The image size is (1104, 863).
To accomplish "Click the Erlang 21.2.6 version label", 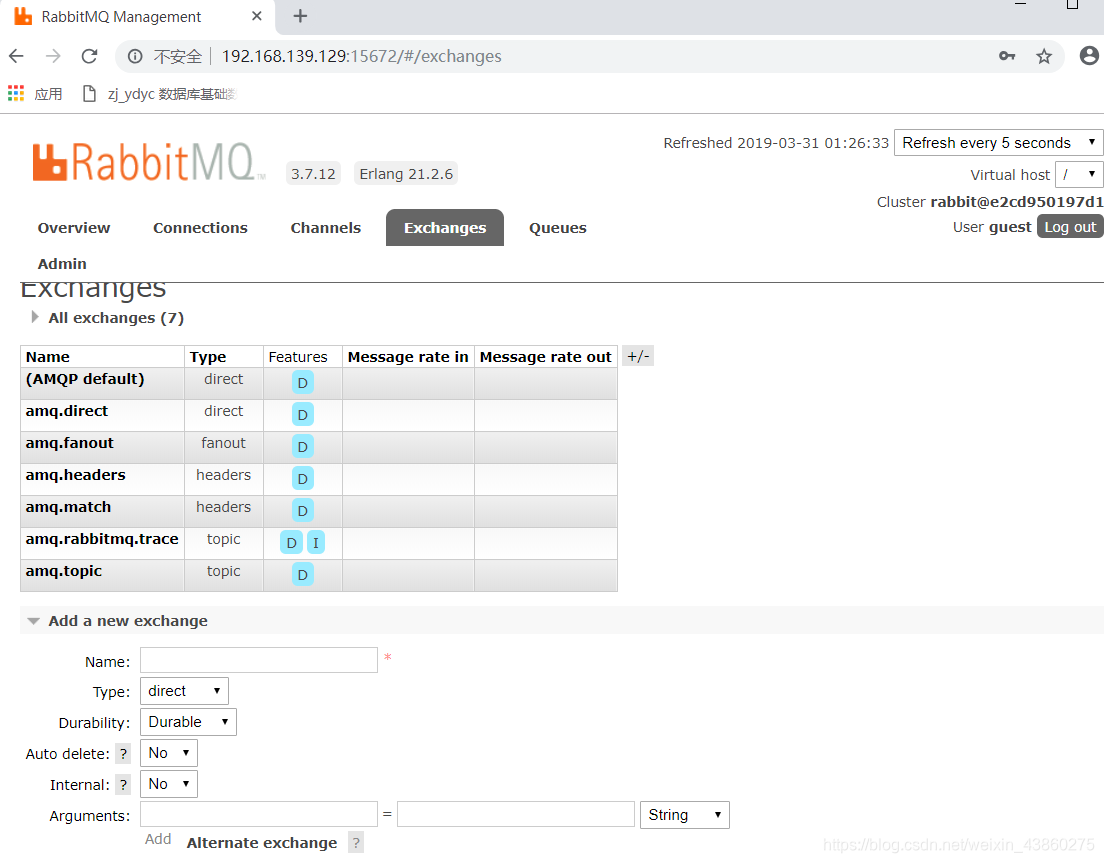I will tap(406, 174).
